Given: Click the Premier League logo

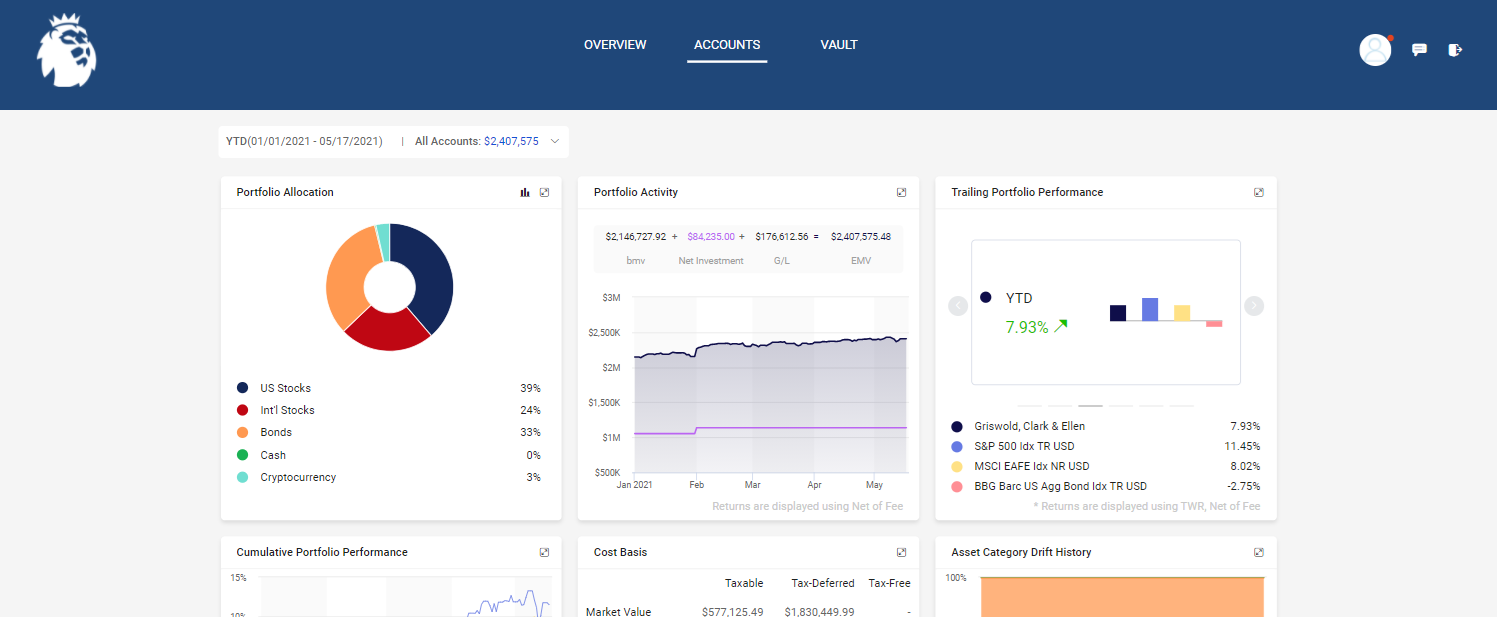Looking at the screenshot, I should tap(65, 50).
